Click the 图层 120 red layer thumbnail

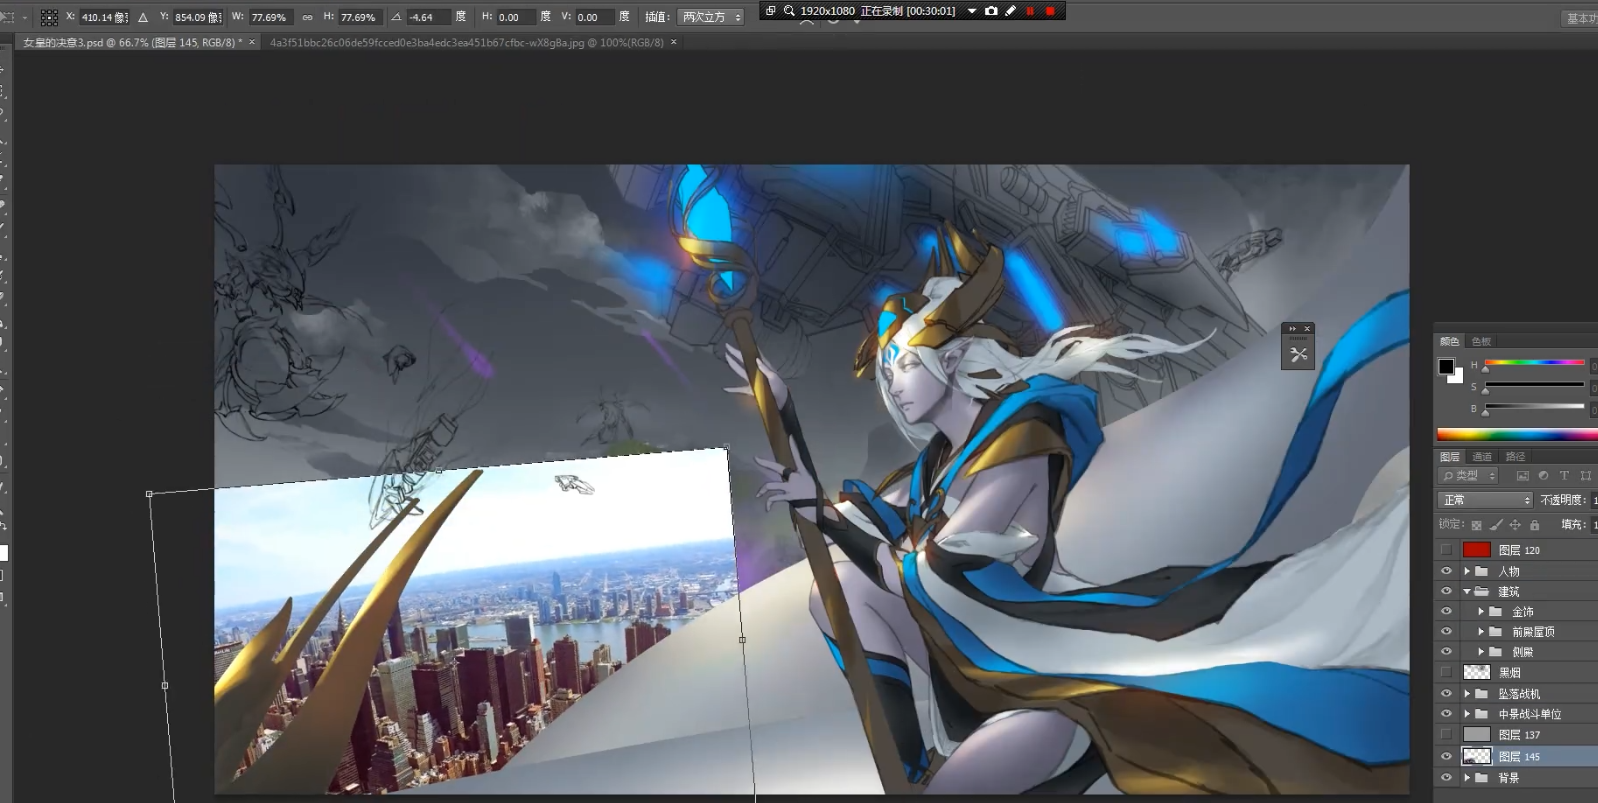pos(1477,550)
